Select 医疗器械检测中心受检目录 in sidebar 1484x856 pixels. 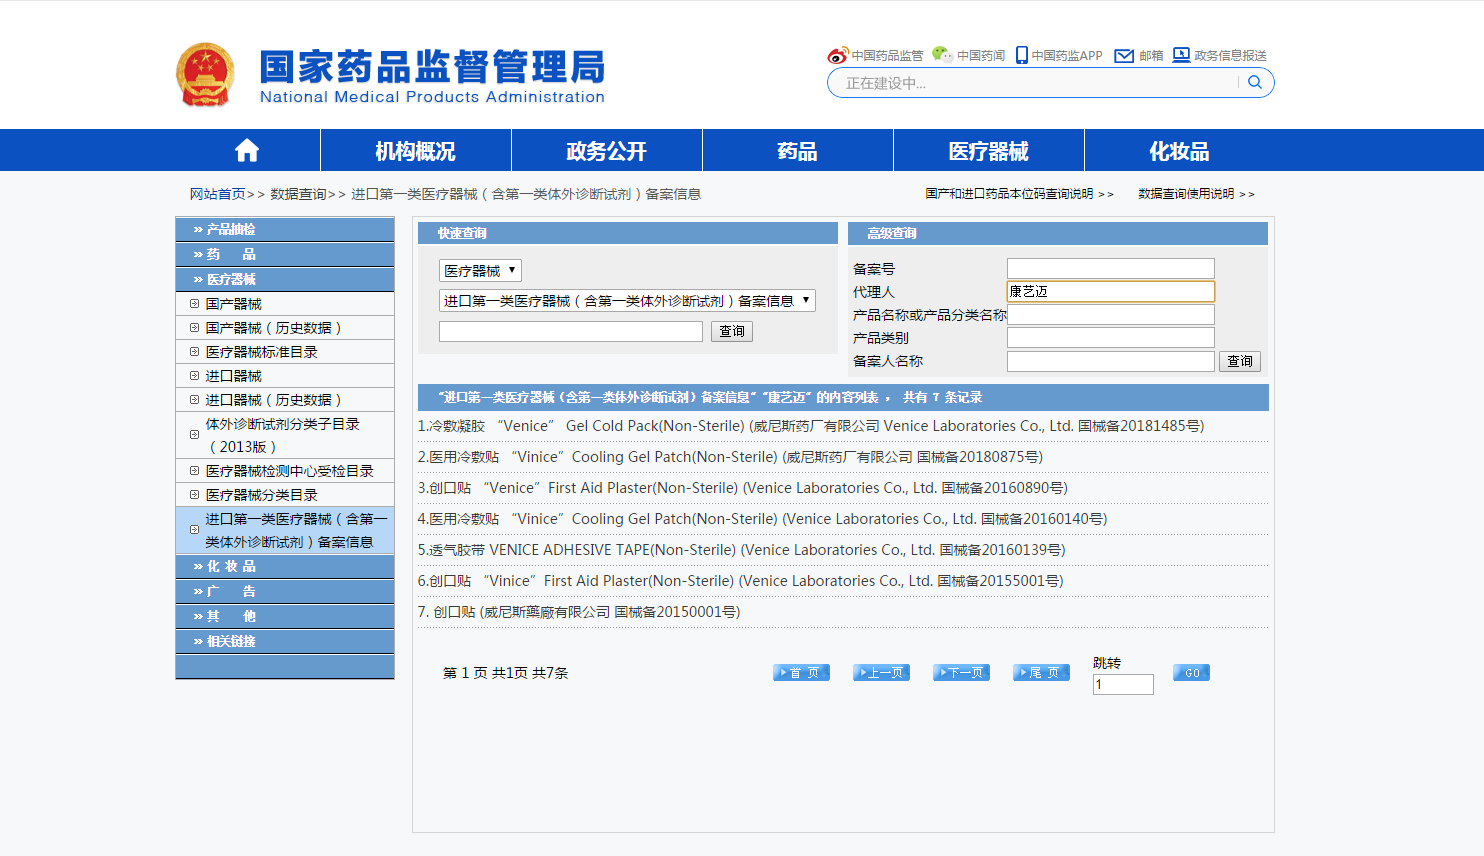pyautogui.click(x=289, y=471)
